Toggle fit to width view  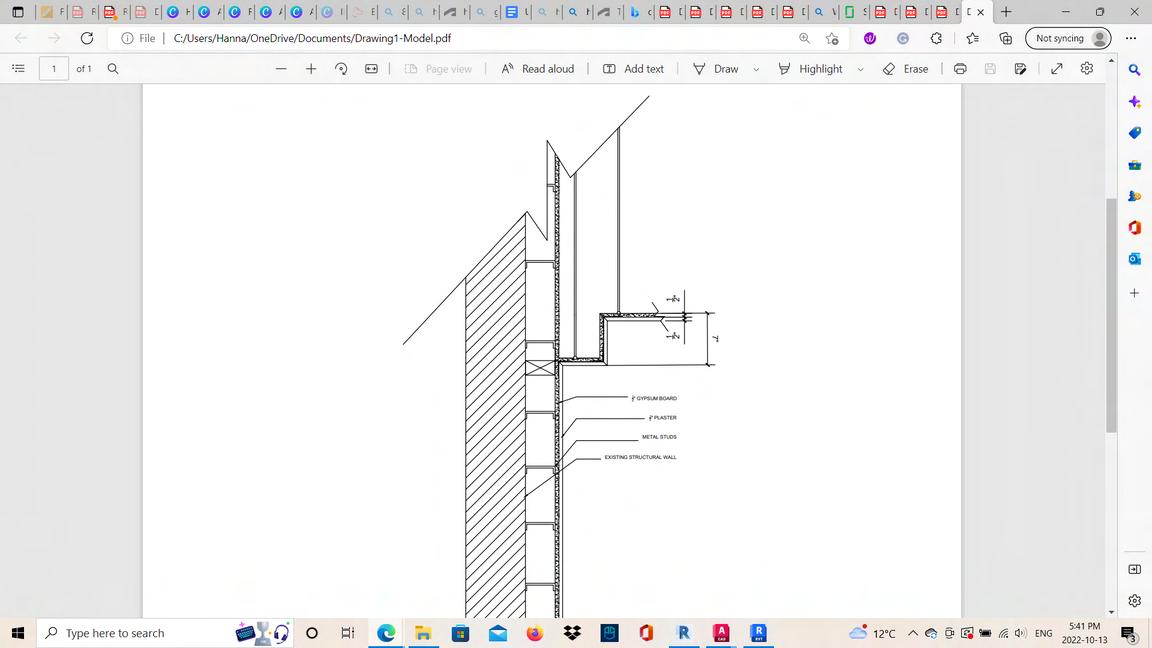[371, 69]
